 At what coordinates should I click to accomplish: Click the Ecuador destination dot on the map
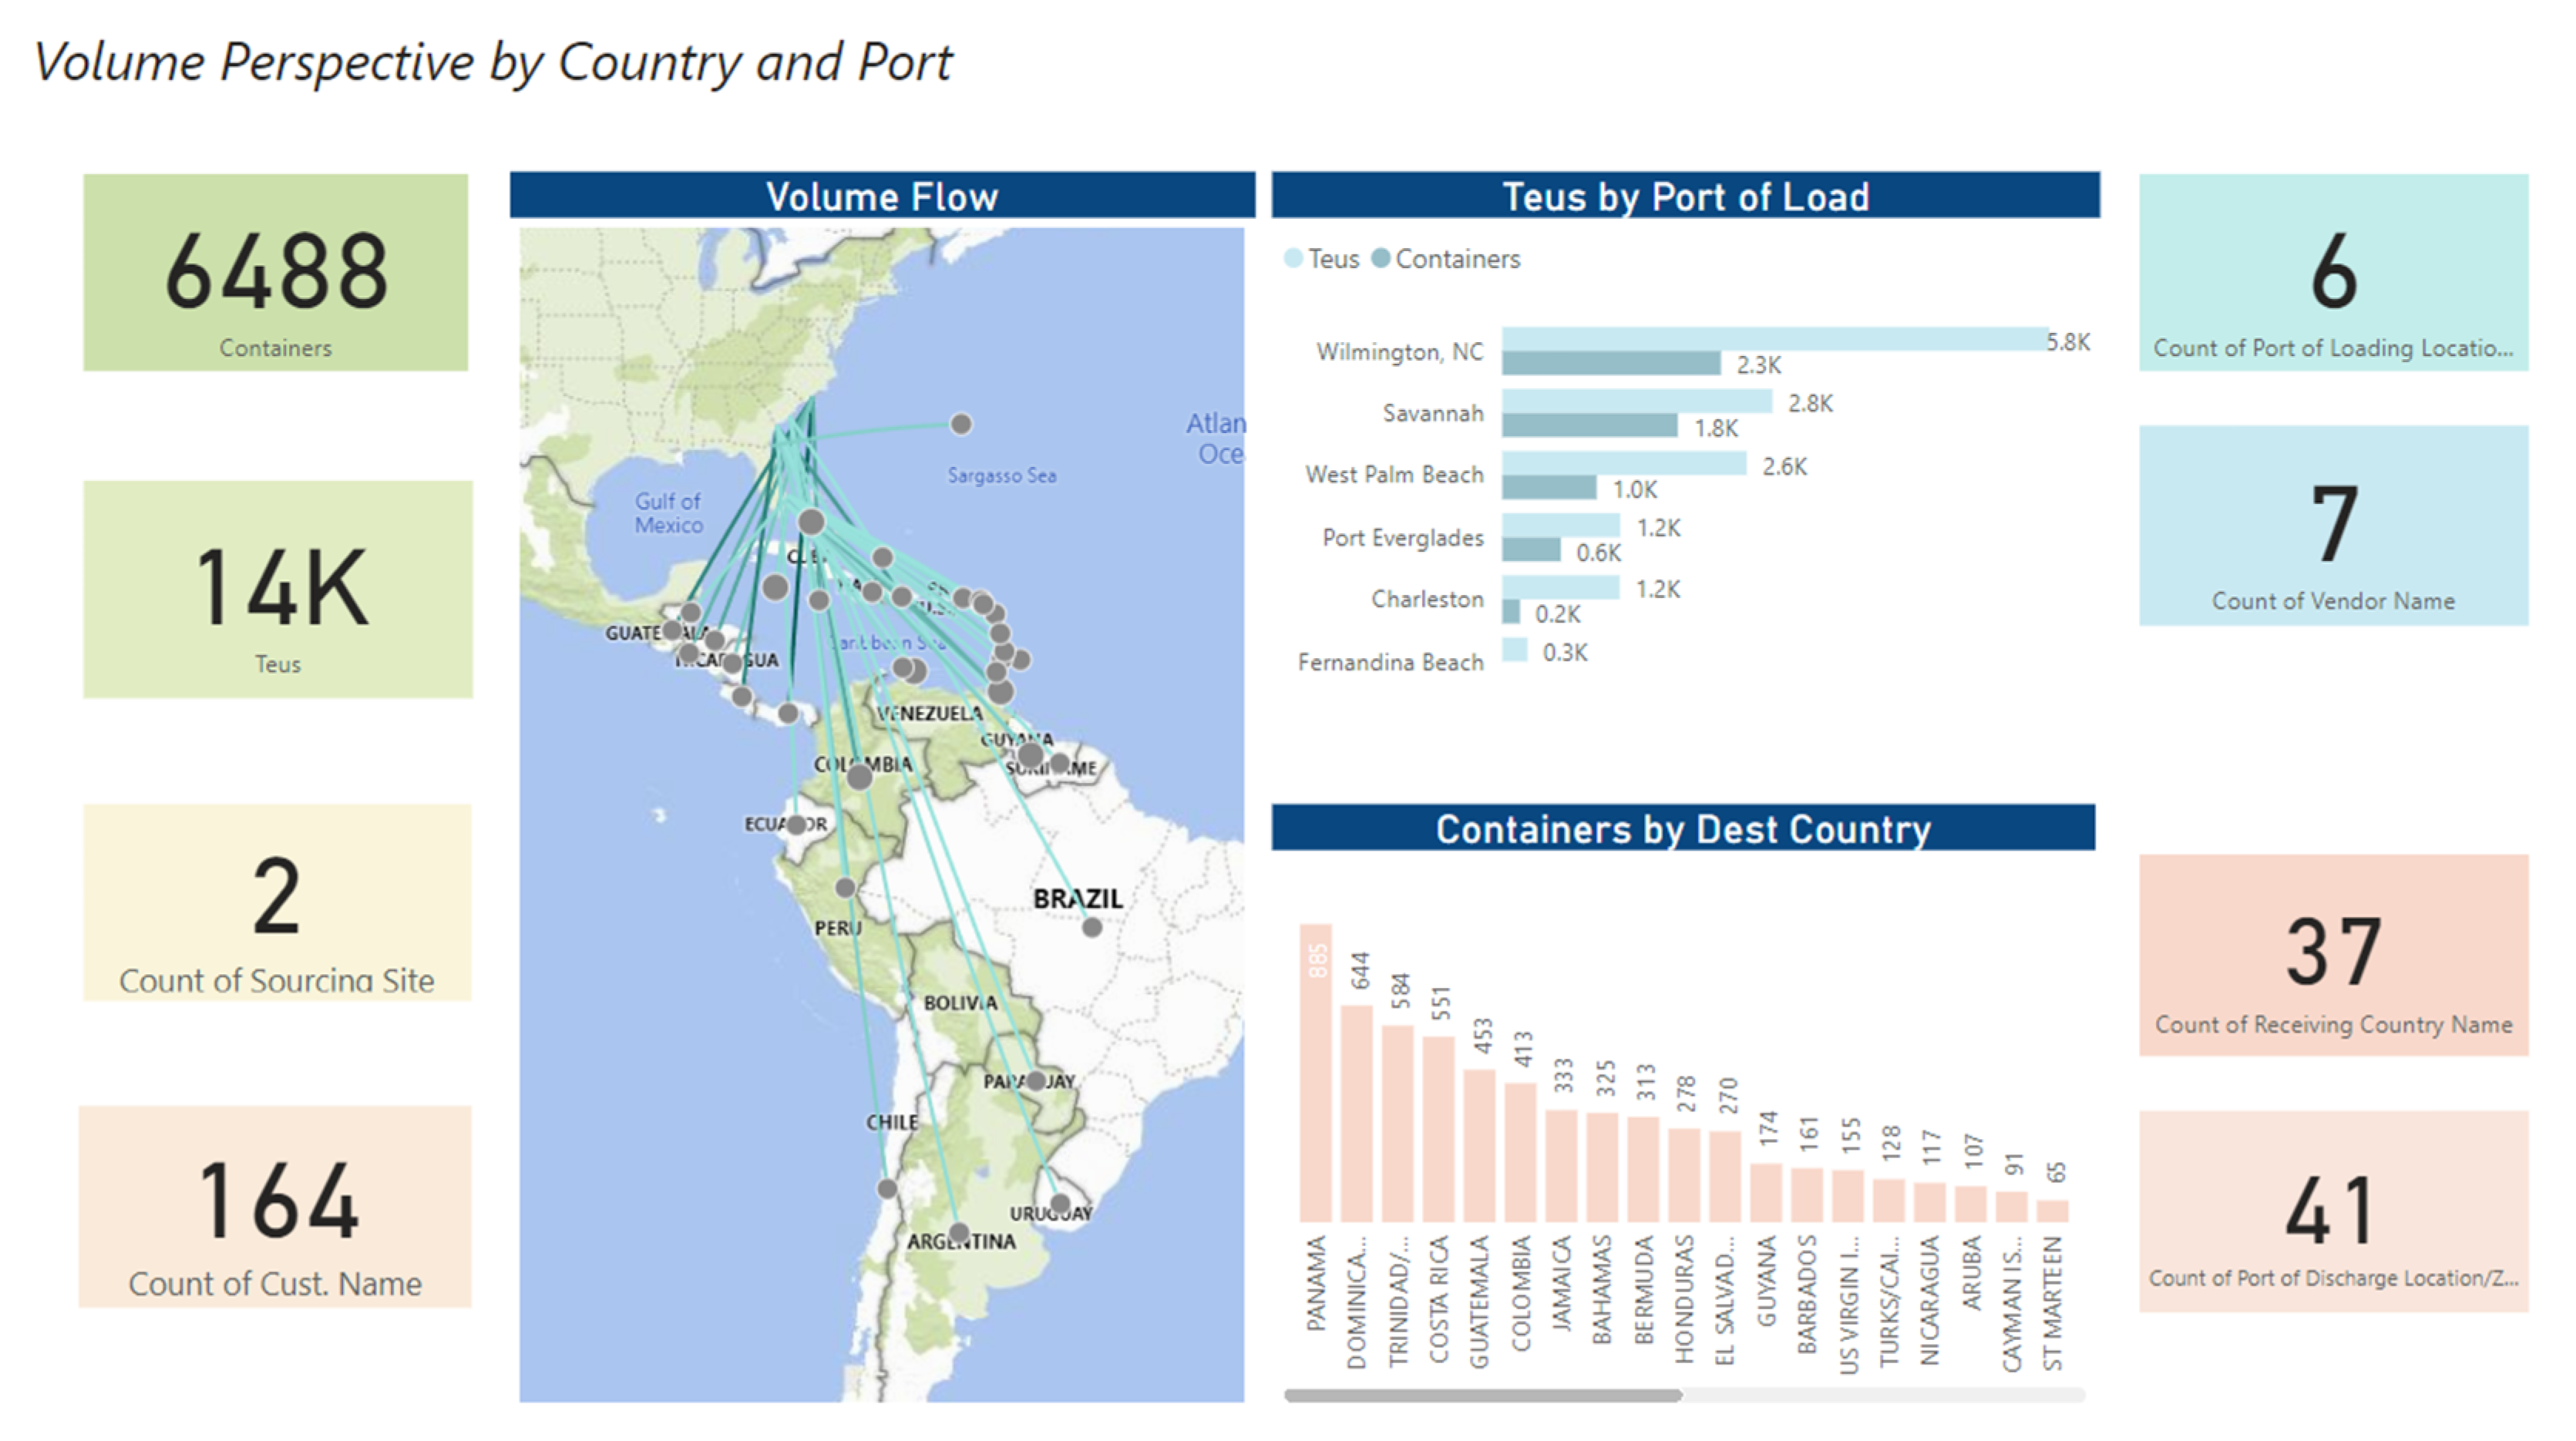(796, 825)
